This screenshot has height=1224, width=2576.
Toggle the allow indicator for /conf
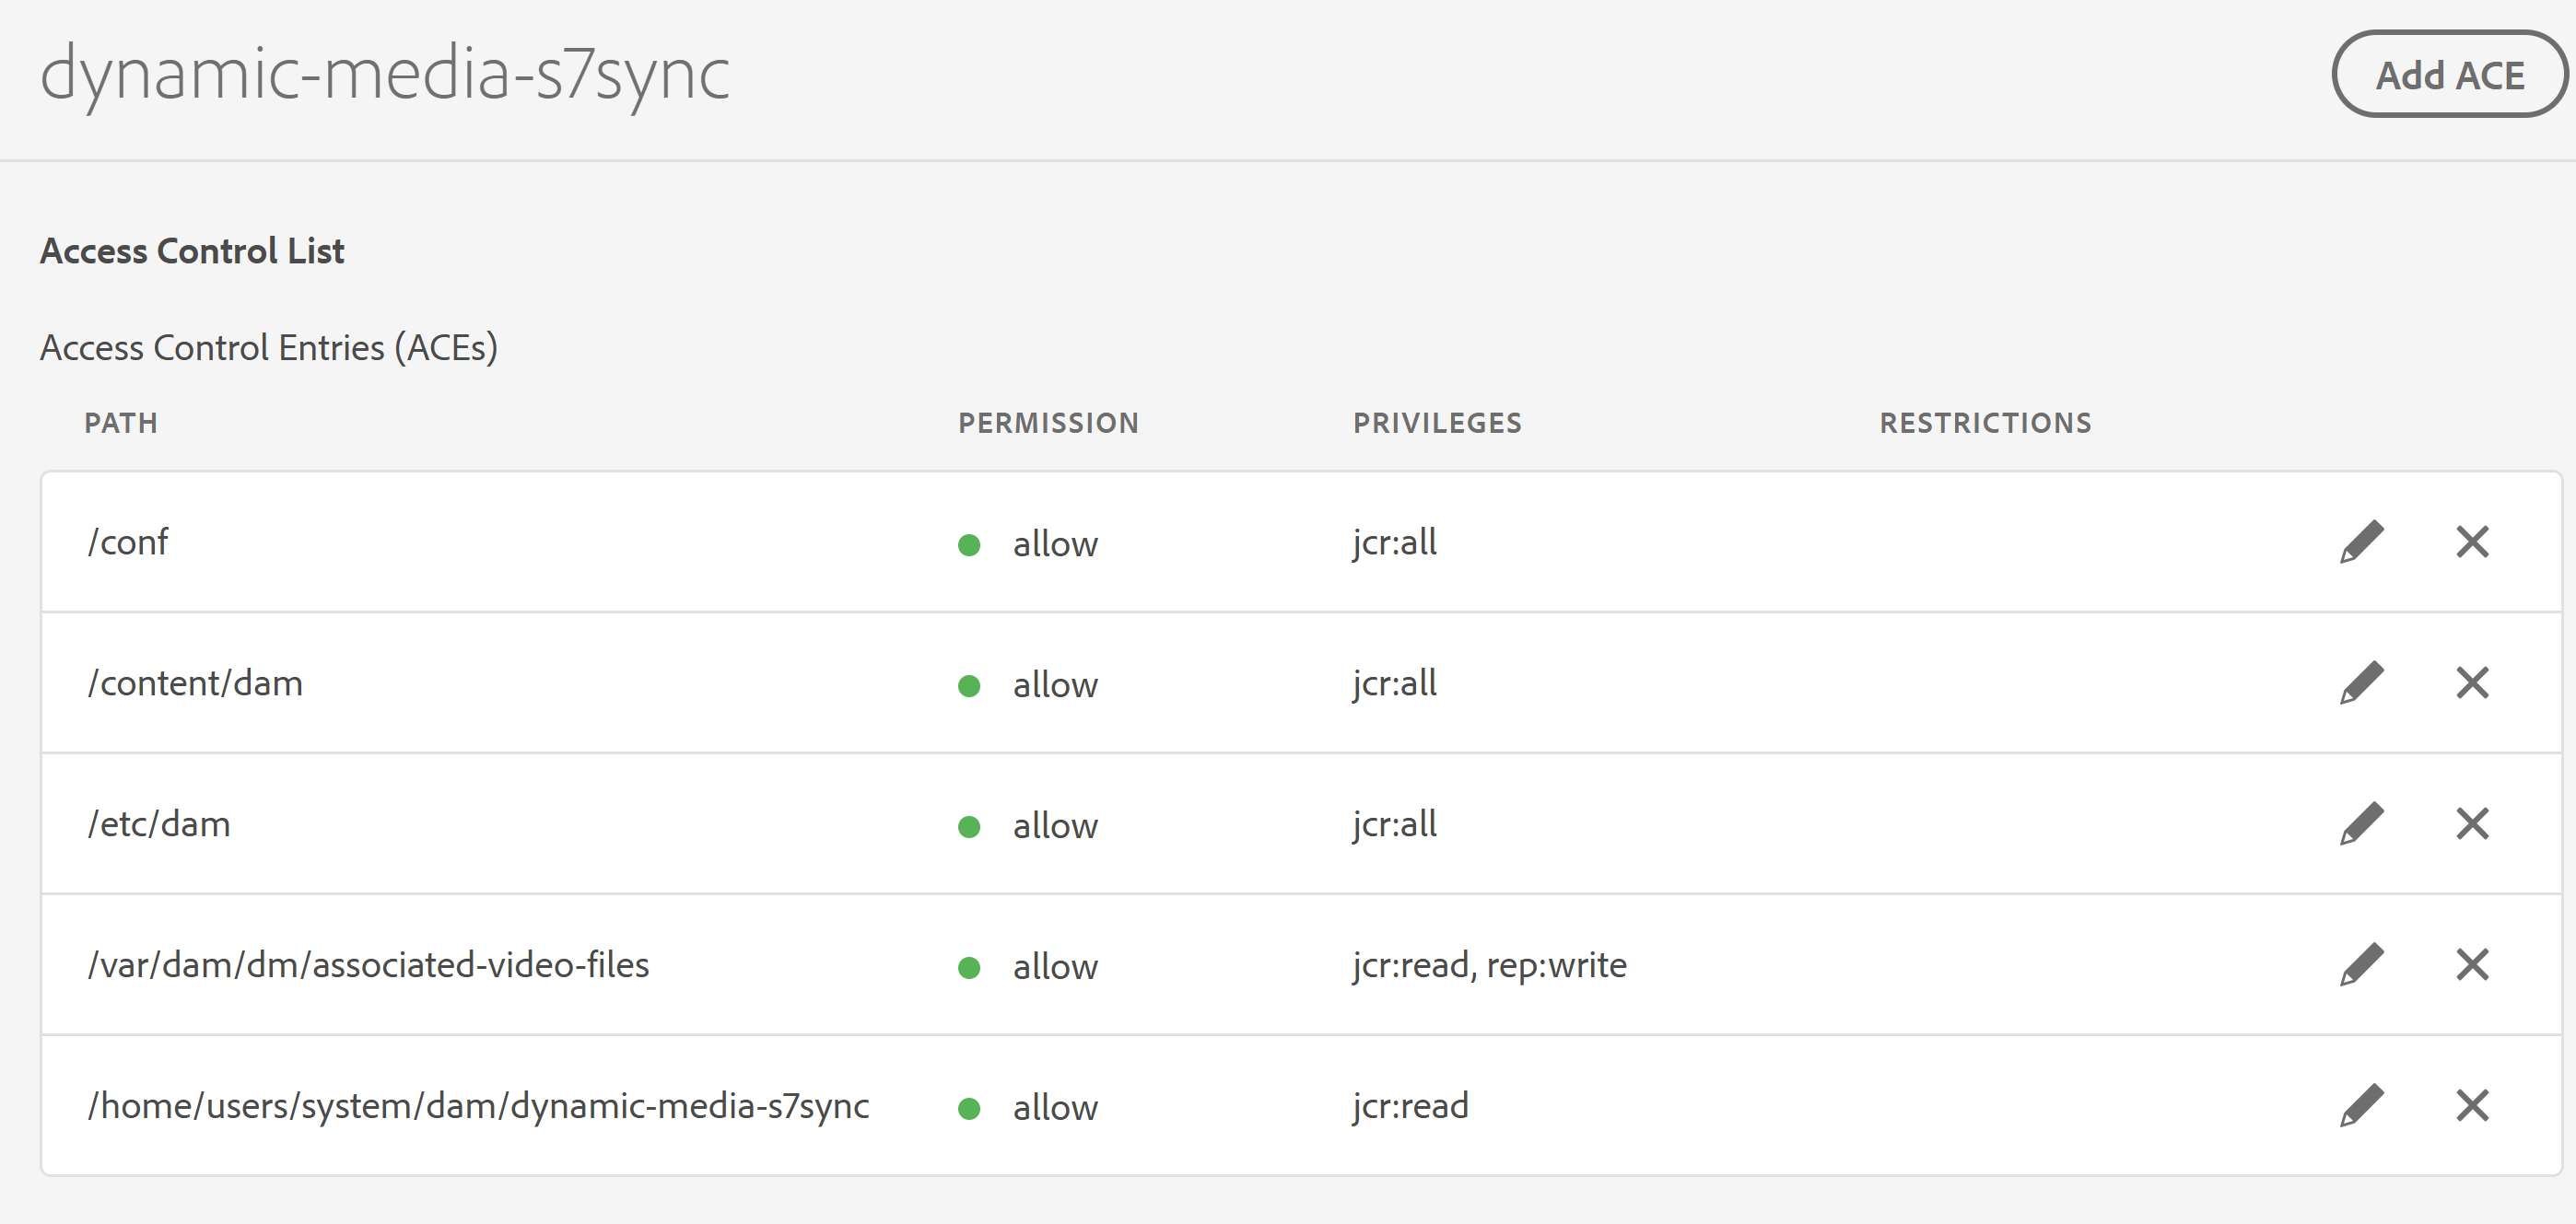pos(969,544)
